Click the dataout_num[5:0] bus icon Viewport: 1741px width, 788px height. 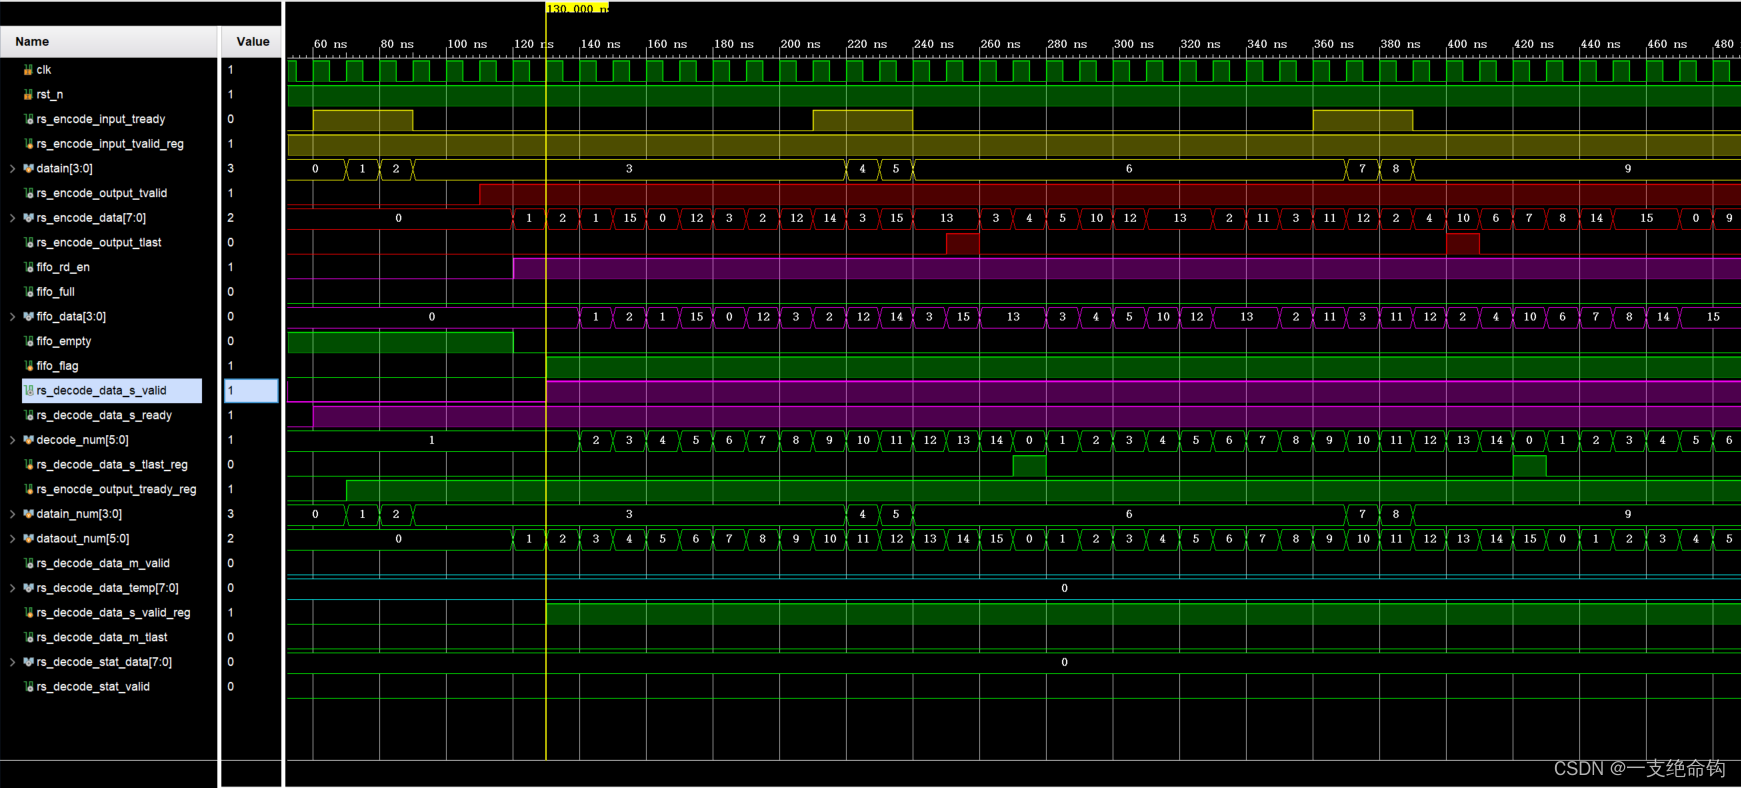28,539
